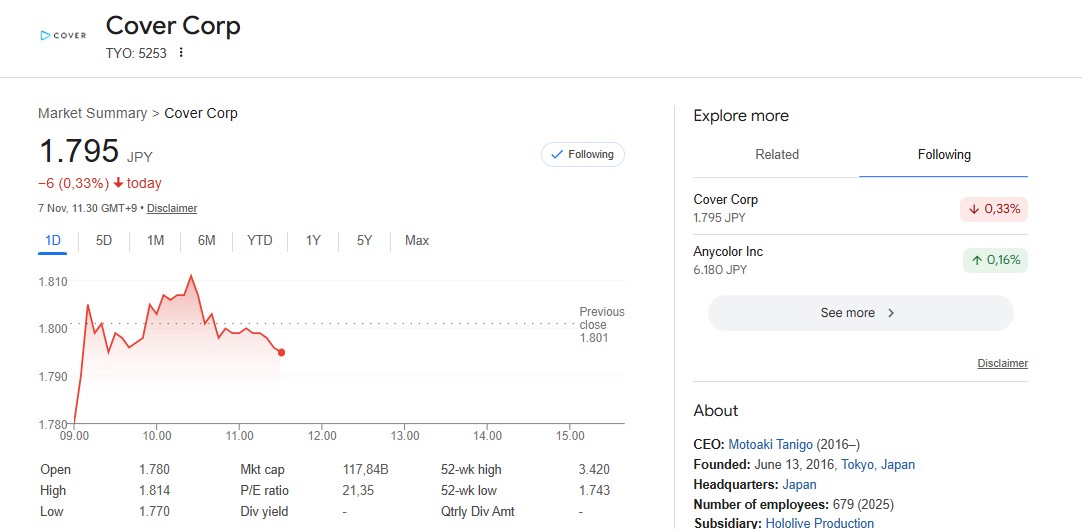Image resolution: width=1082 pixels, height=529 pixels.
Task: Open the Motoaki Tanigo CEO link
Action: [x=771, y=444]
